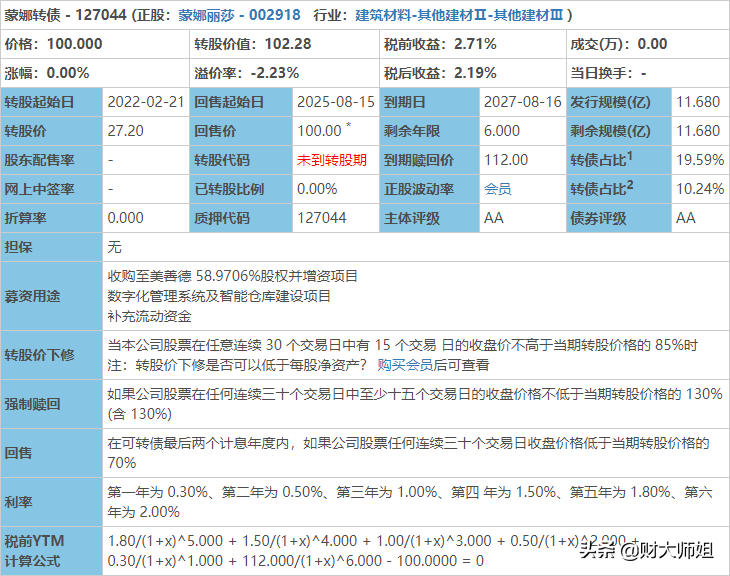This screenshot has width=730, height=576.
Task: Click the 19.59% value
Action: [700, 160]
